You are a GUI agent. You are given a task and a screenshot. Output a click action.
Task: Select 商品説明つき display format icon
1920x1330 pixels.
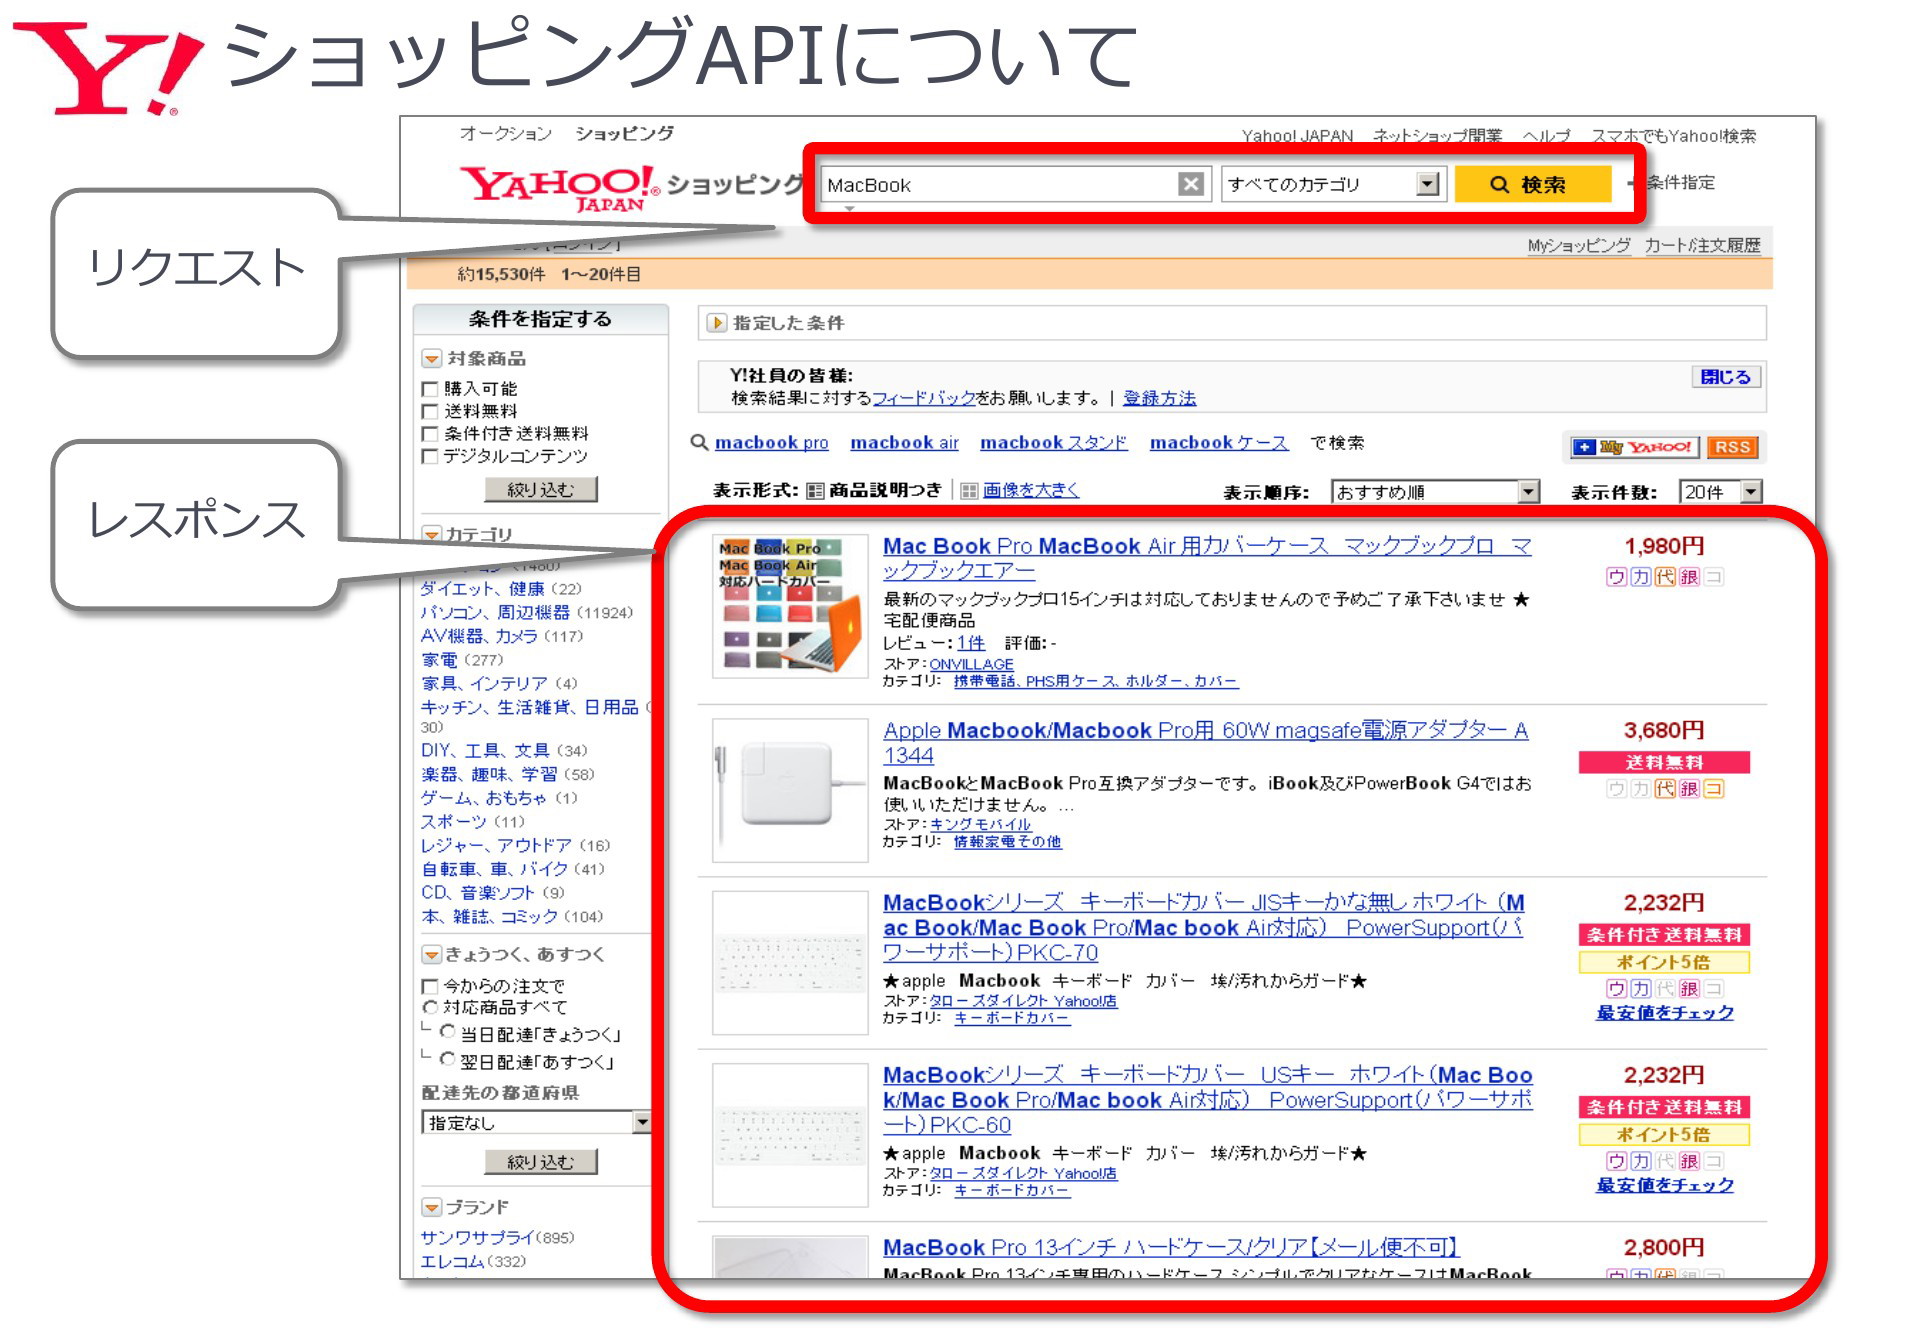coord(816,491)
